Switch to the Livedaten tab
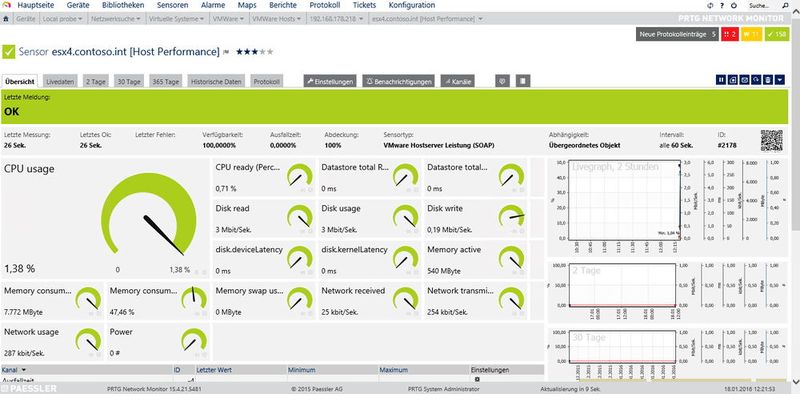The height and width of the screenshot is (394, 800). click(60, 81)
